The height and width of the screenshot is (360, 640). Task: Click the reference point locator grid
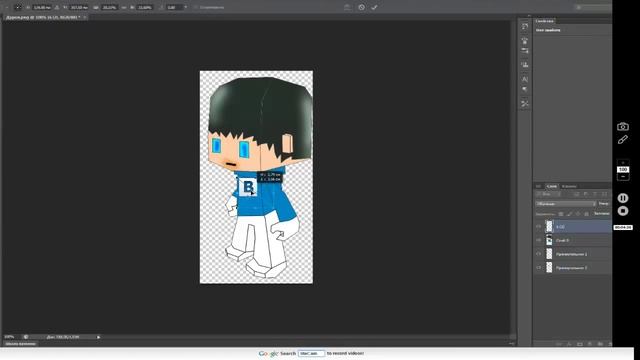pos(18,7)
